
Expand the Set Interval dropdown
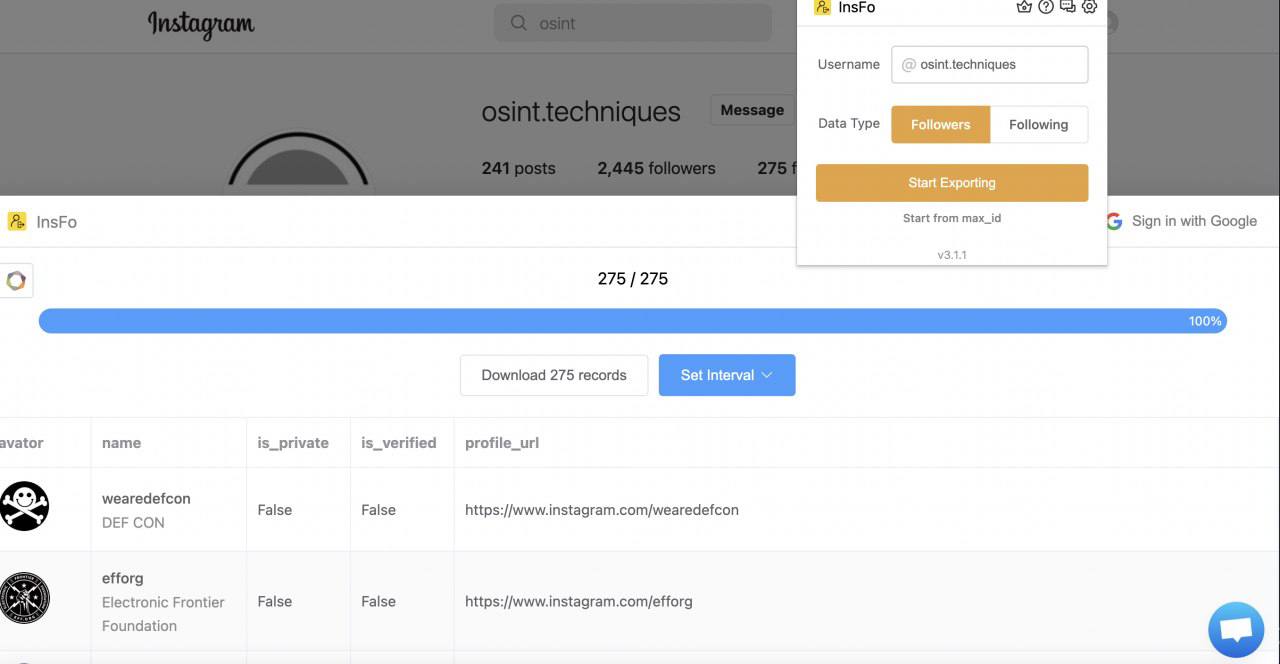click(727, 375)
